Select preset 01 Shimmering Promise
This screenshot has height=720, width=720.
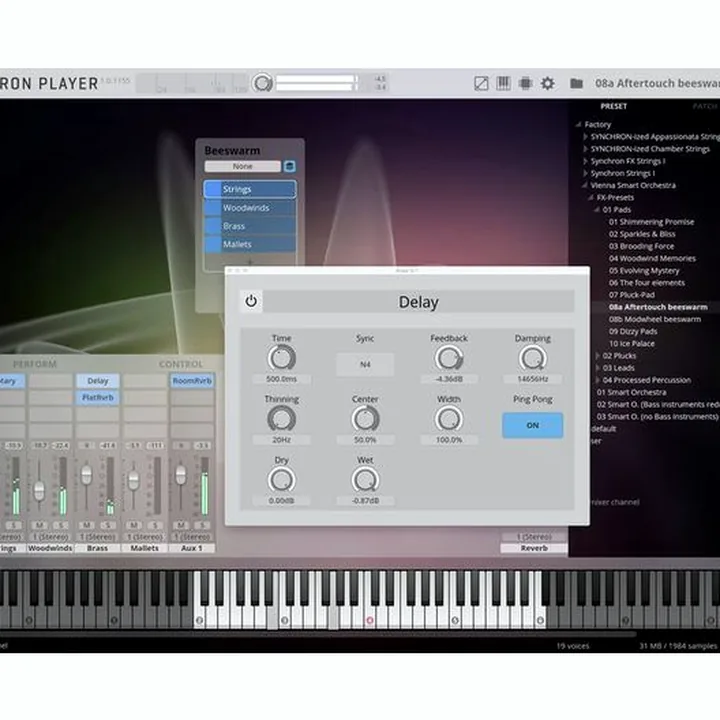[651, 222]
